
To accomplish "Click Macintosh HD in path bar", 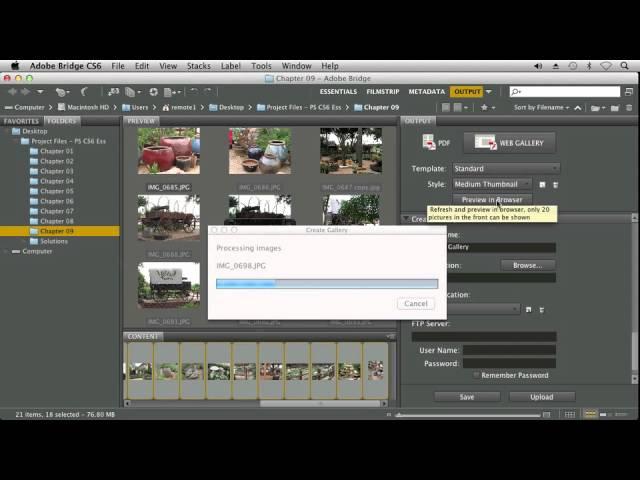I will [84, 107].
